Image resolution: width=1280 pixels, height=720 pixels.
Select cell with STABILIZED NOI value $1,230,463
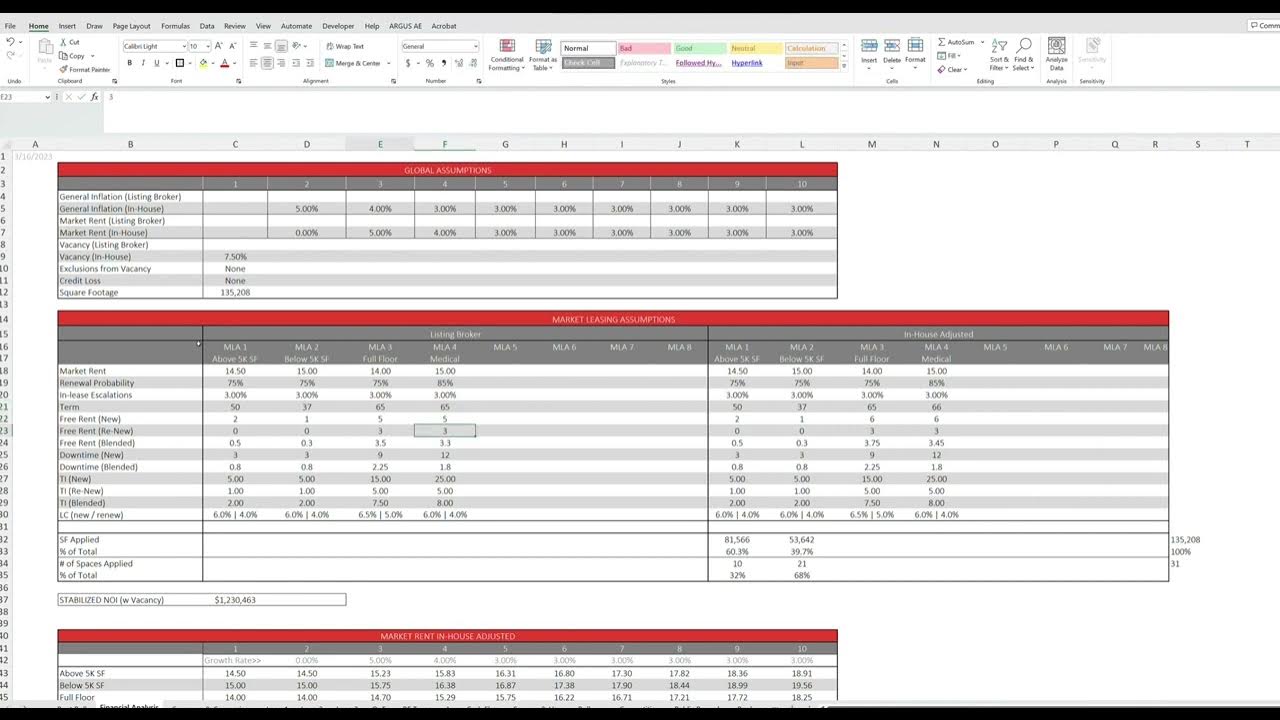[x=235, y=600]
